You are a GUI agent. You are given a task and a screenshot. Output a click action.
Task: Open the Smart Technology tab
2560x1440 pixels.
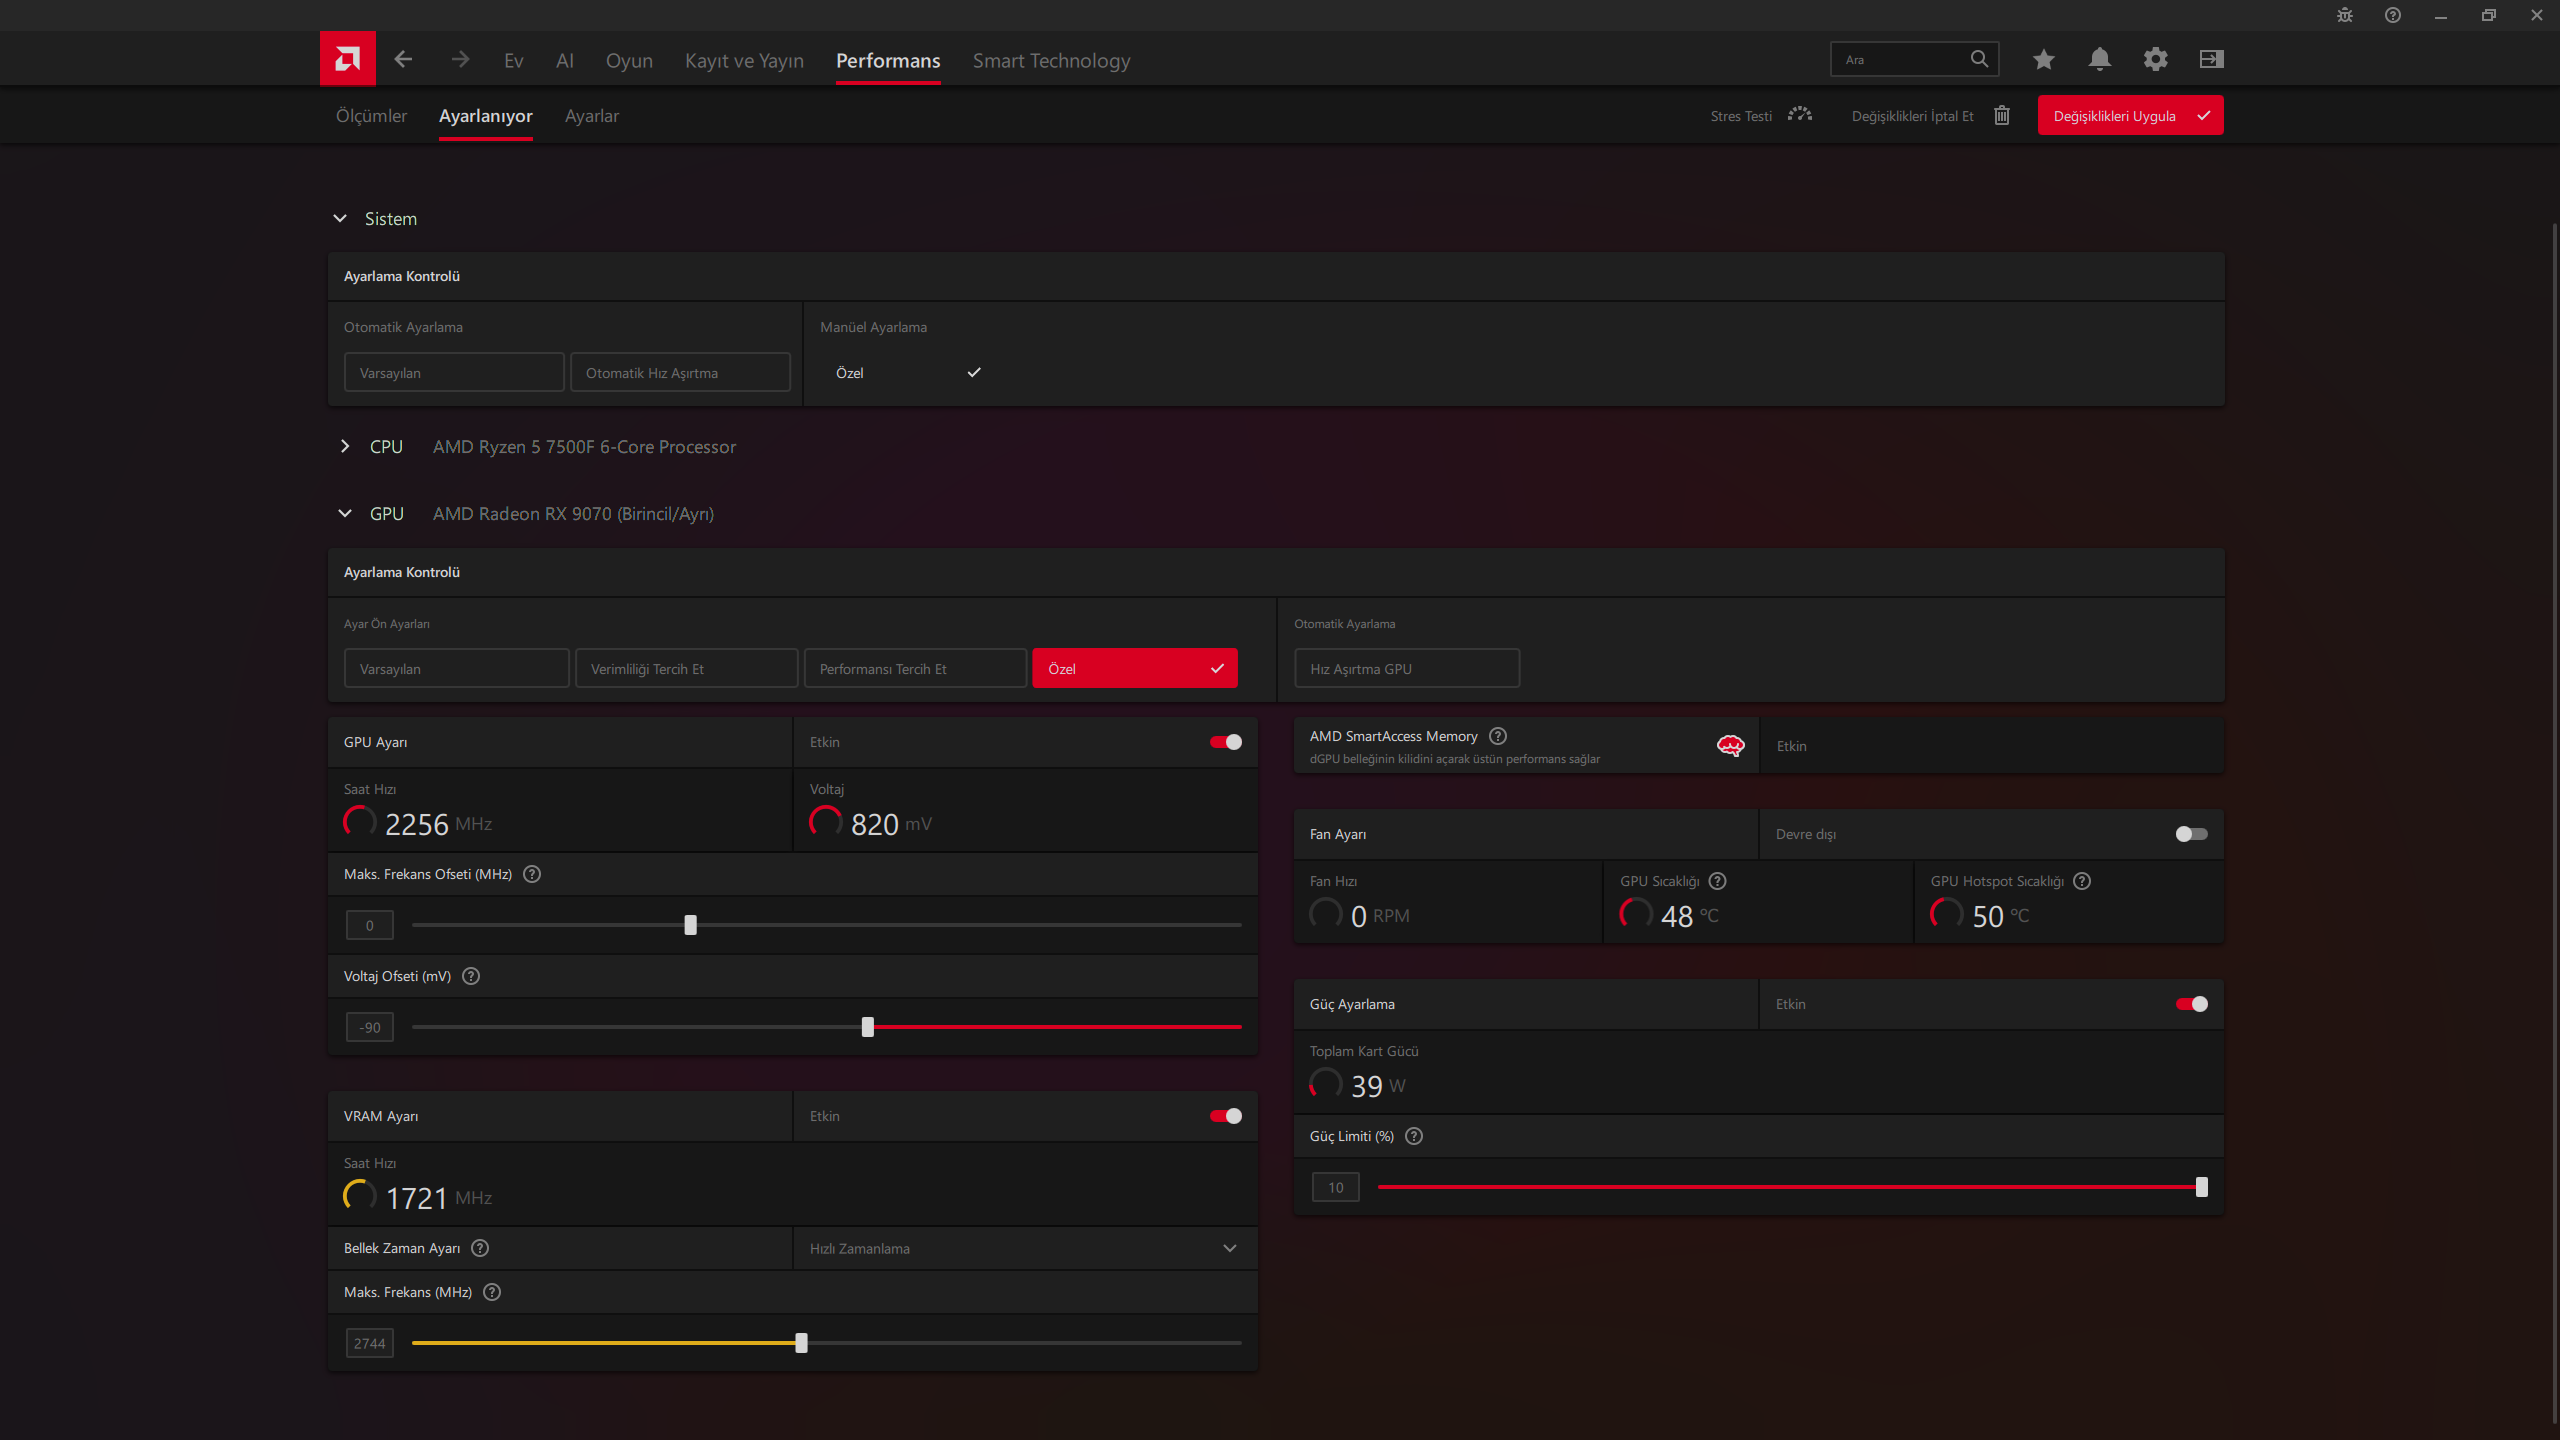(1051, 60)
